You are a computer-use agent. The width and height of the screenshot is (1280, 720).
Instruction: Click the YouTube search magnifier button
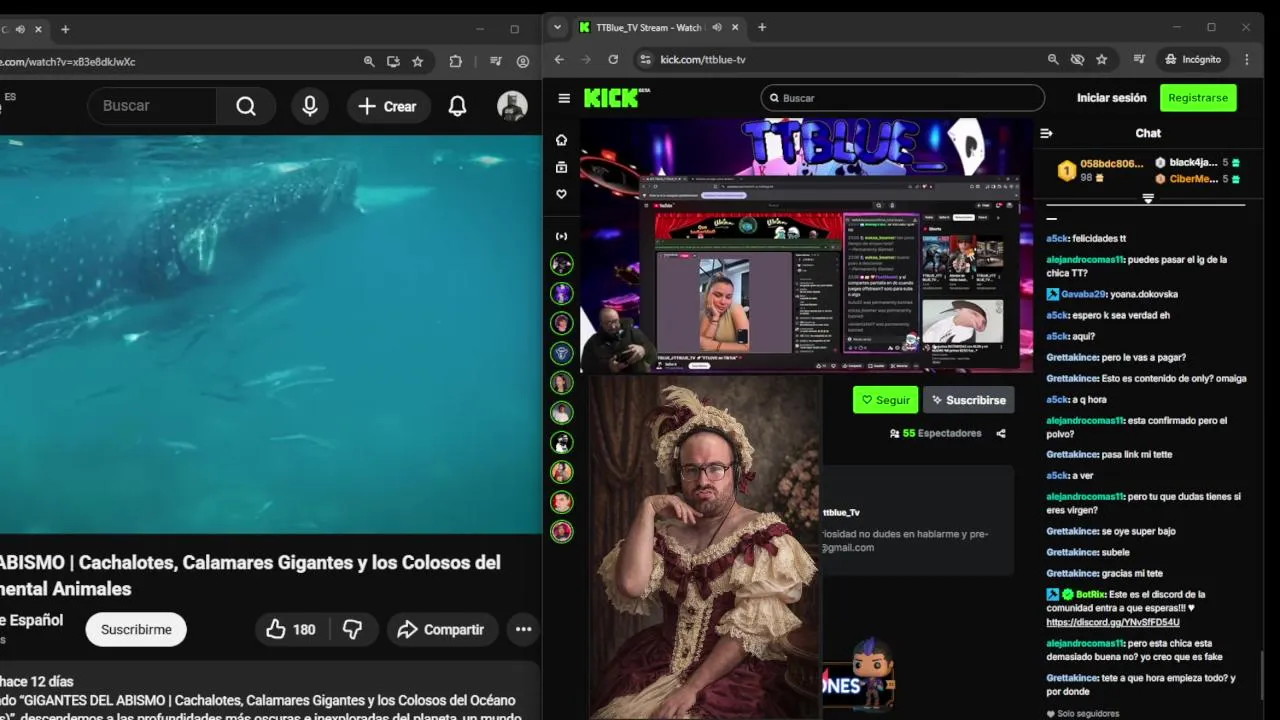(246, 106)
